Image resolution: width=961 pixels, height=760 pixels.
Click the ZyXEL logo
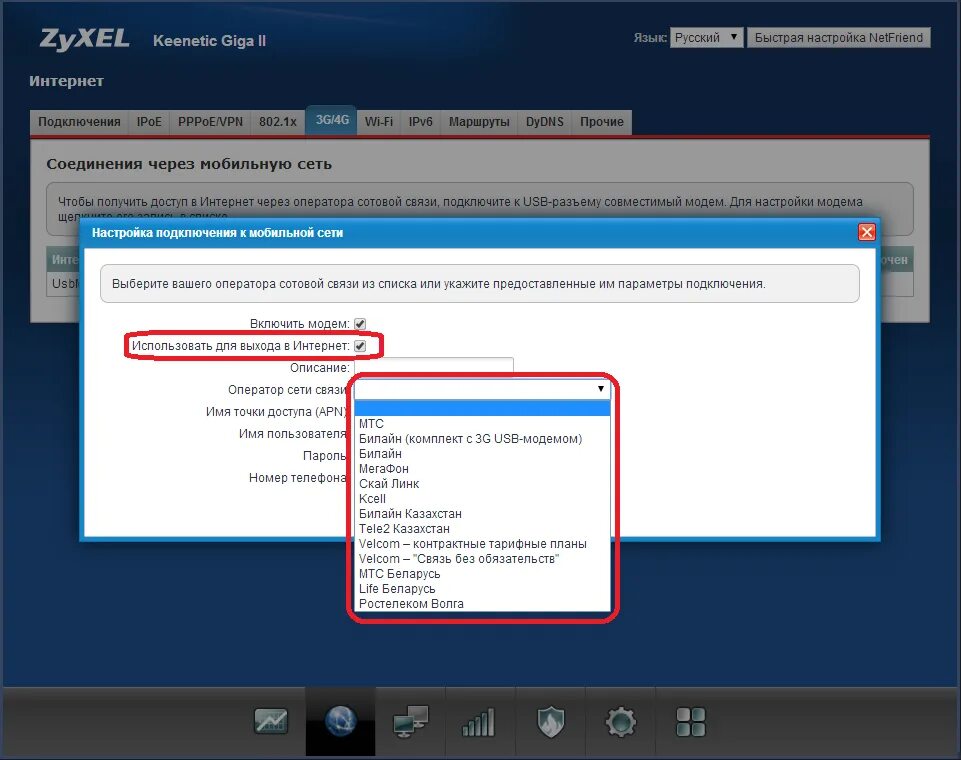(84, 39)
